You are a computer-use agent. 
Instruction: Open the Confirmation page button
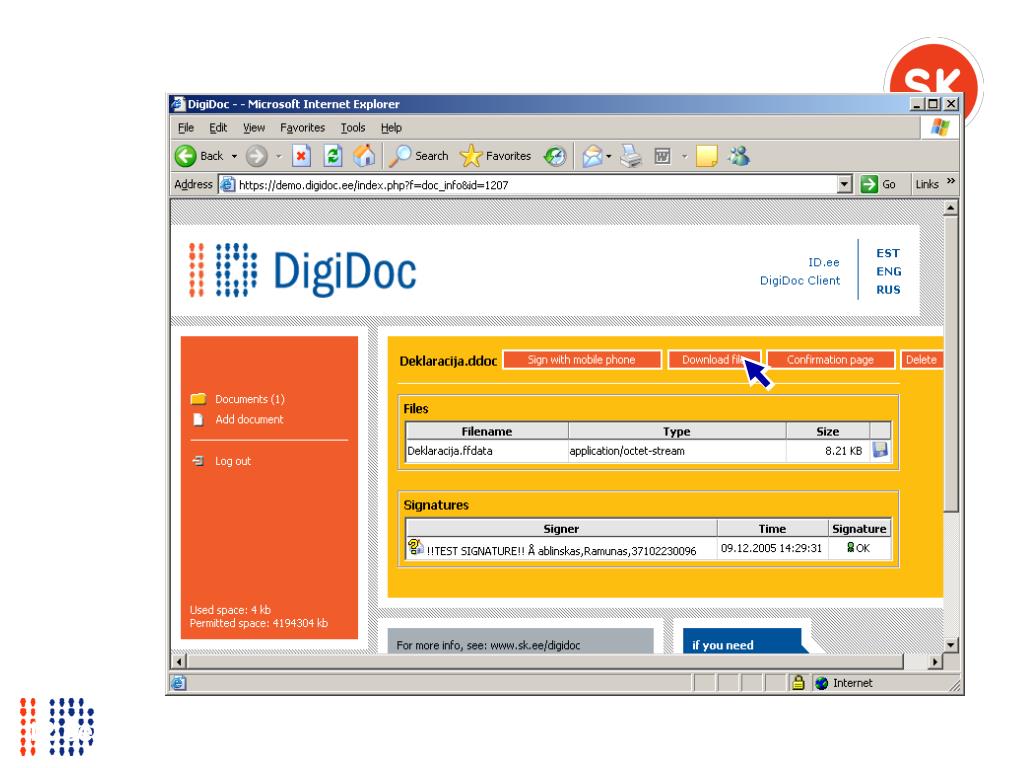coord(830,360)
